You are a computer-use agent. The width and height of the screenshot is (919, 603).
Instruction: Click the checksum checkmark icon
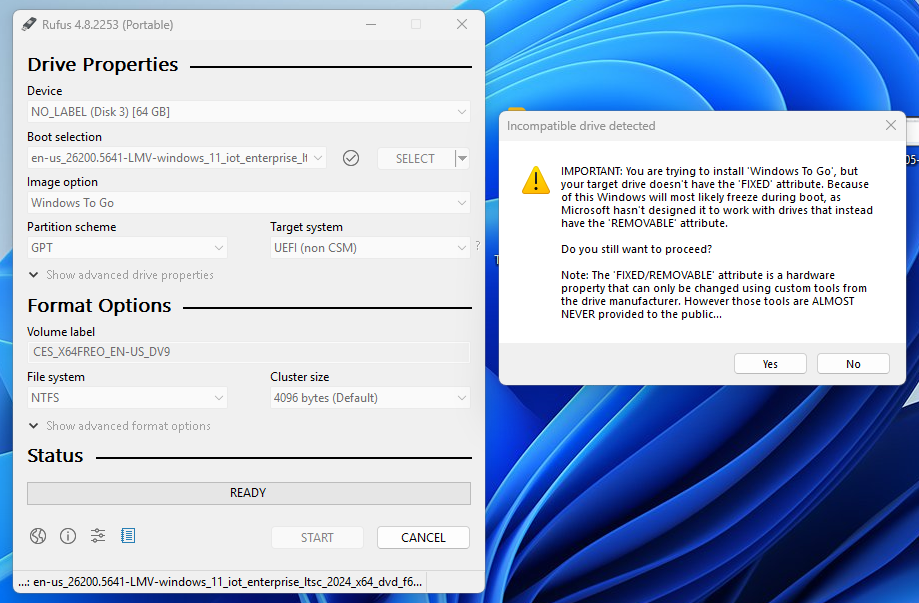(x=351, y=158)
